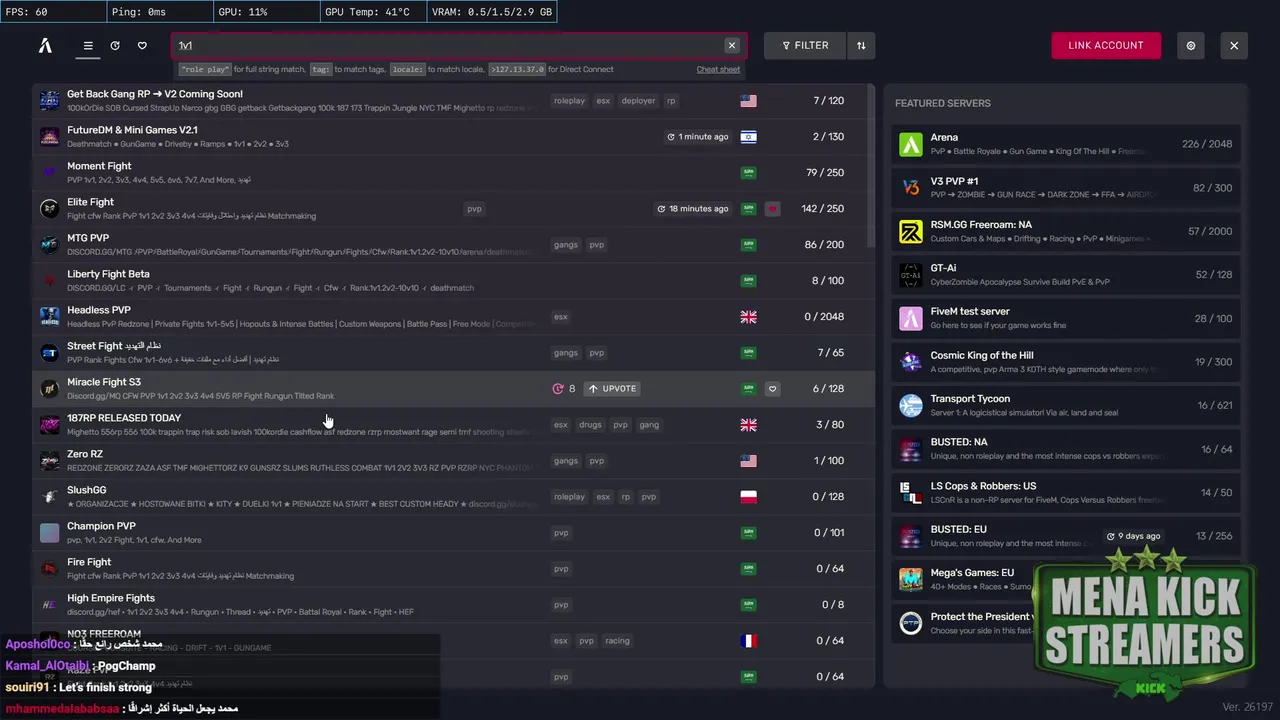Click the Elite Fight server icon
The height and width of the screenshot is (720, 1280).
pyautogui.click(x=49, y=209)
